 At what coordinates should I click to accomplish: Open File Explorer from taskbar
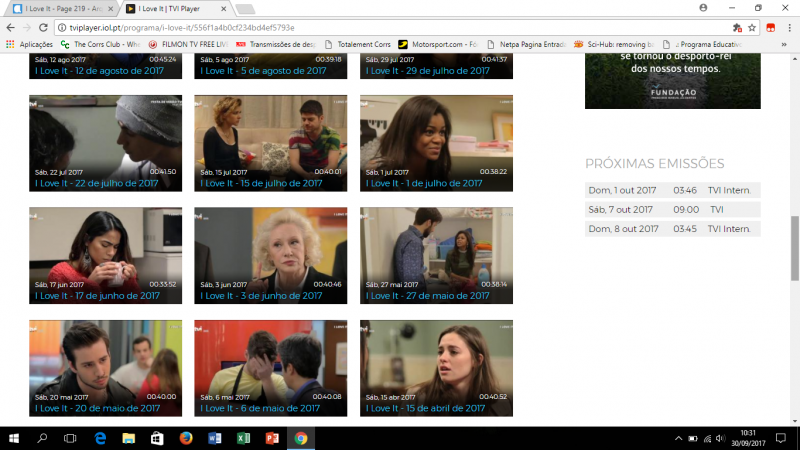point(129,438)
